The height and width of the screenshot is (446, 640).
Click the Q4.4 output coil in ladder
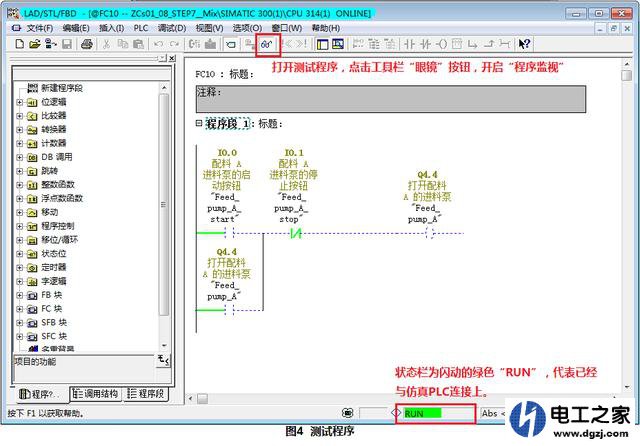tap(430, 233)
